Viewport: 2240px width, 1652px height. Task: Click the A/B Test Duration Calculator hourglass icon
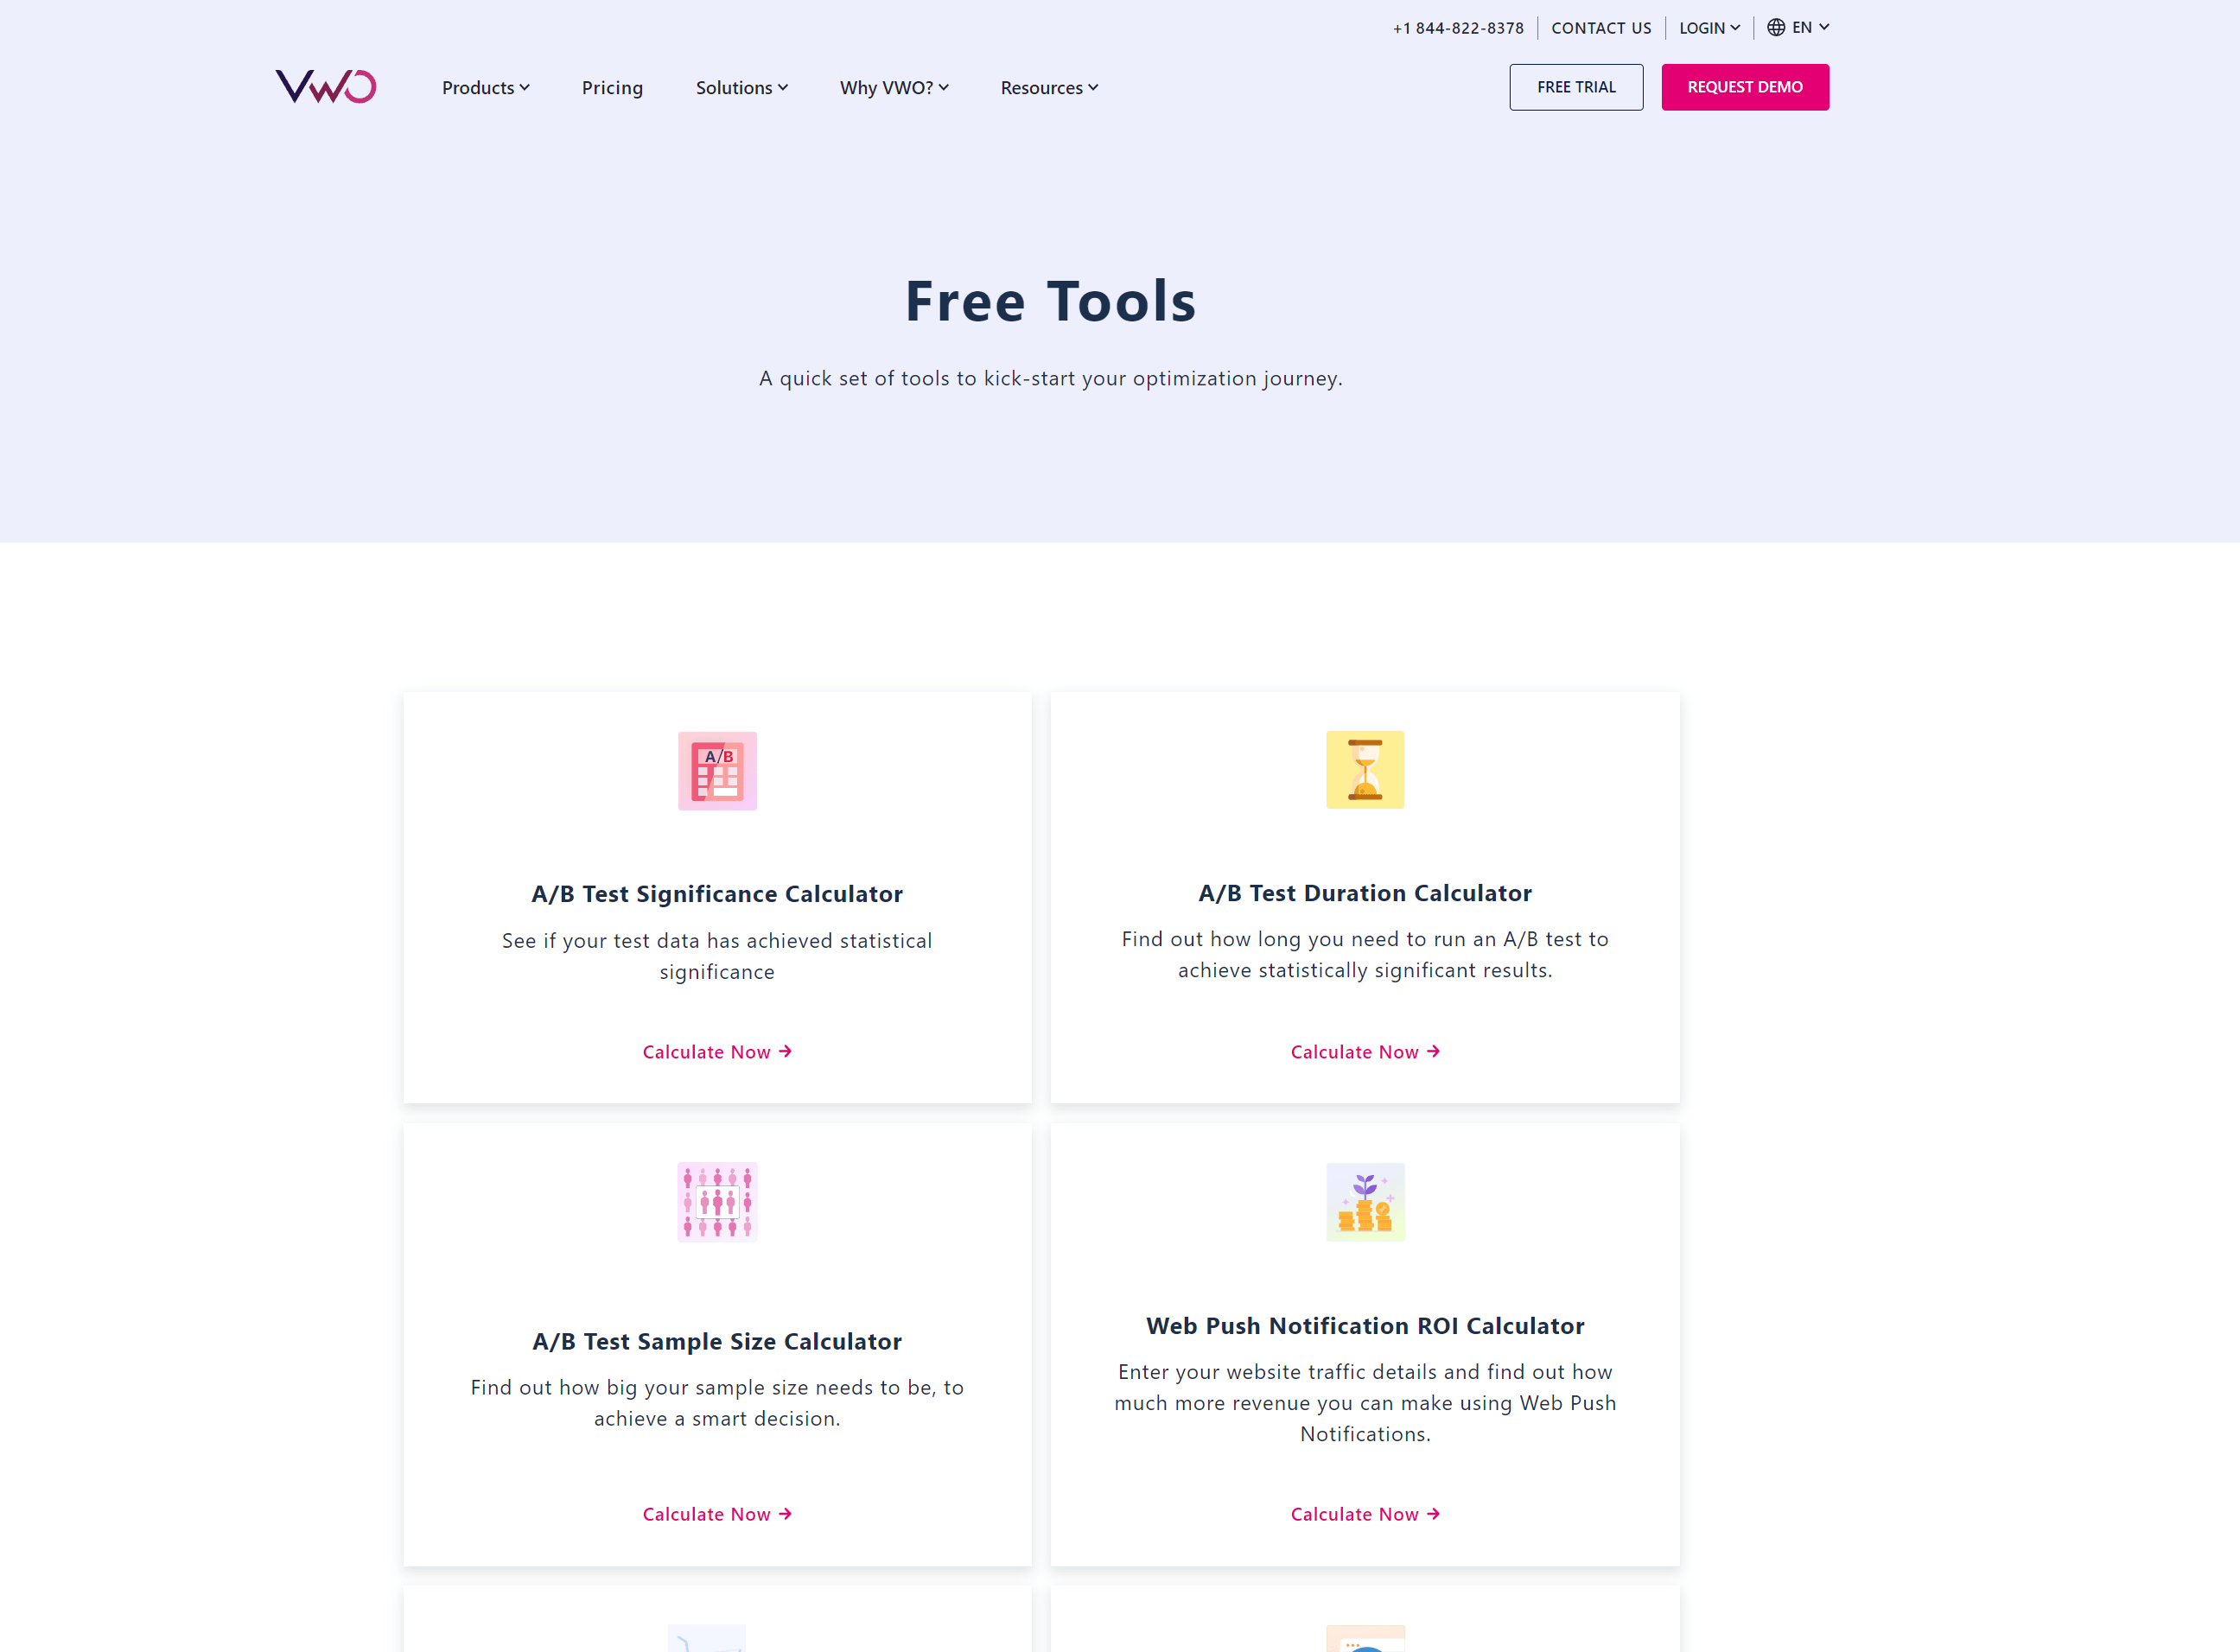pyautogui.click(x=1365, y=771)
